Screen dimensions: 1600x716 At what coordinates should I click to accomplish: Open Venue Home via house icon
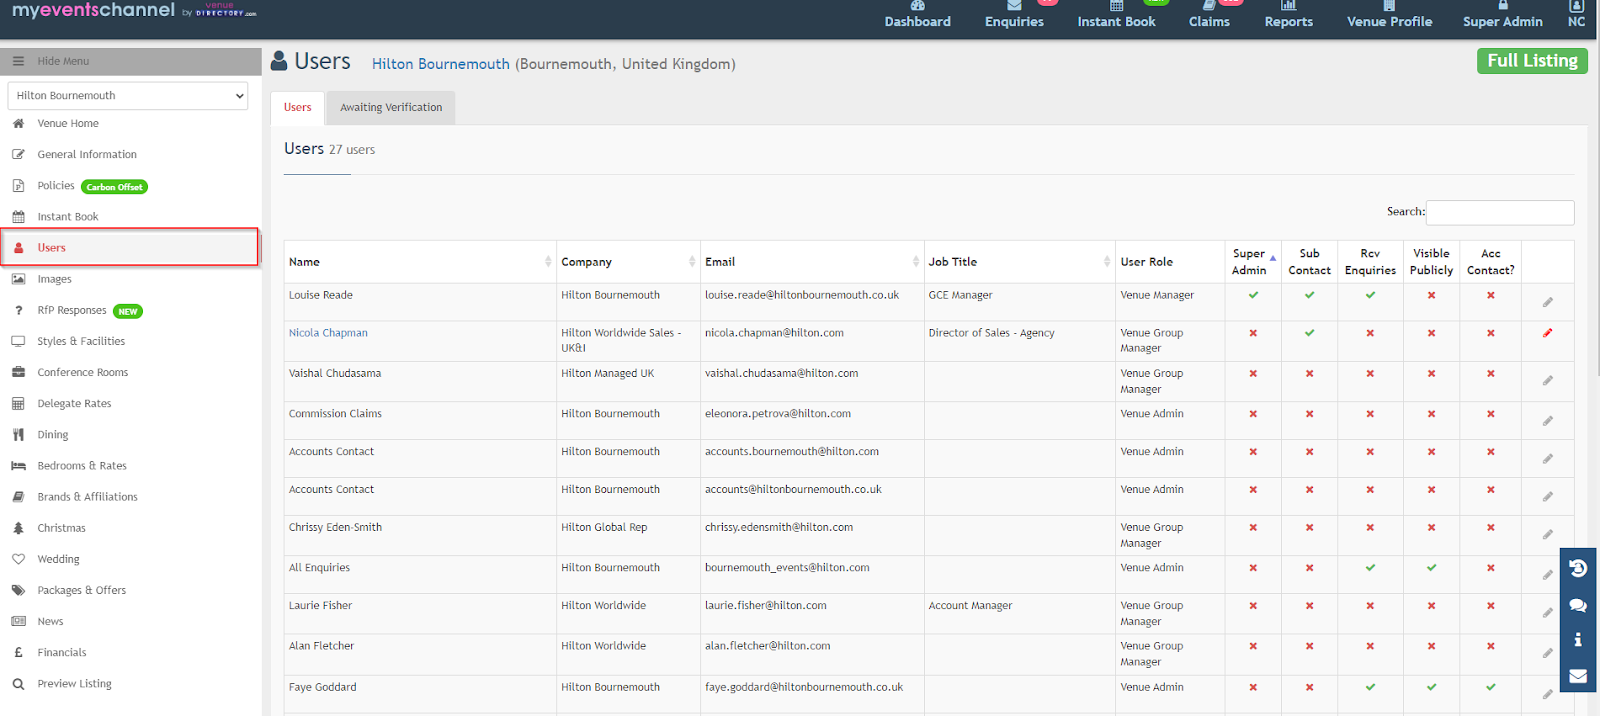[18, 123]
